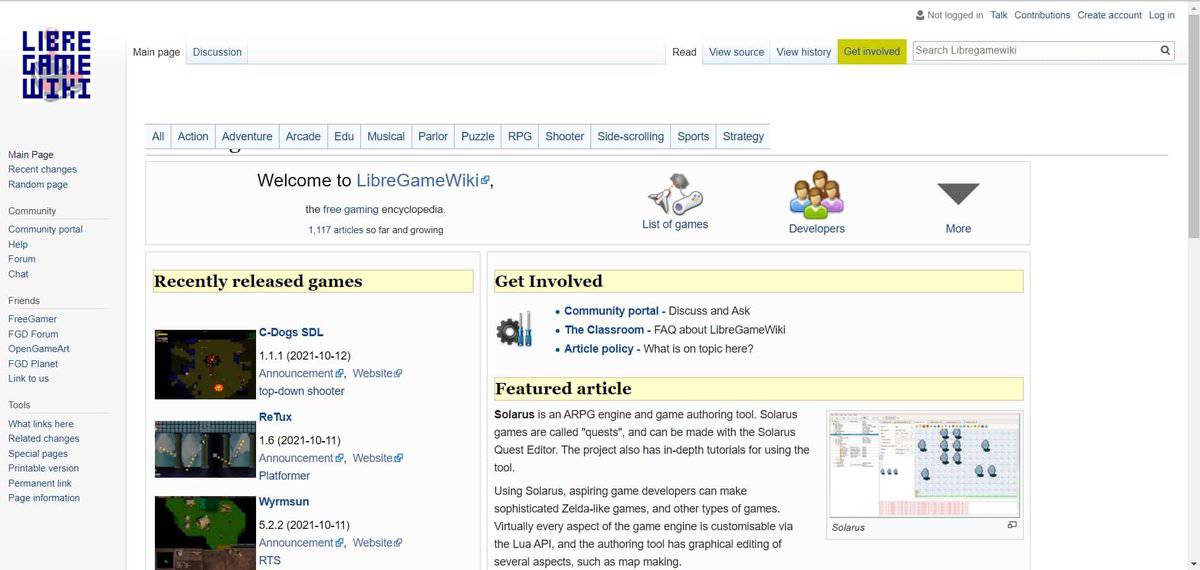1200x570 pixels.
Task: Select the Musical genre tab
Action: [386, 137]
